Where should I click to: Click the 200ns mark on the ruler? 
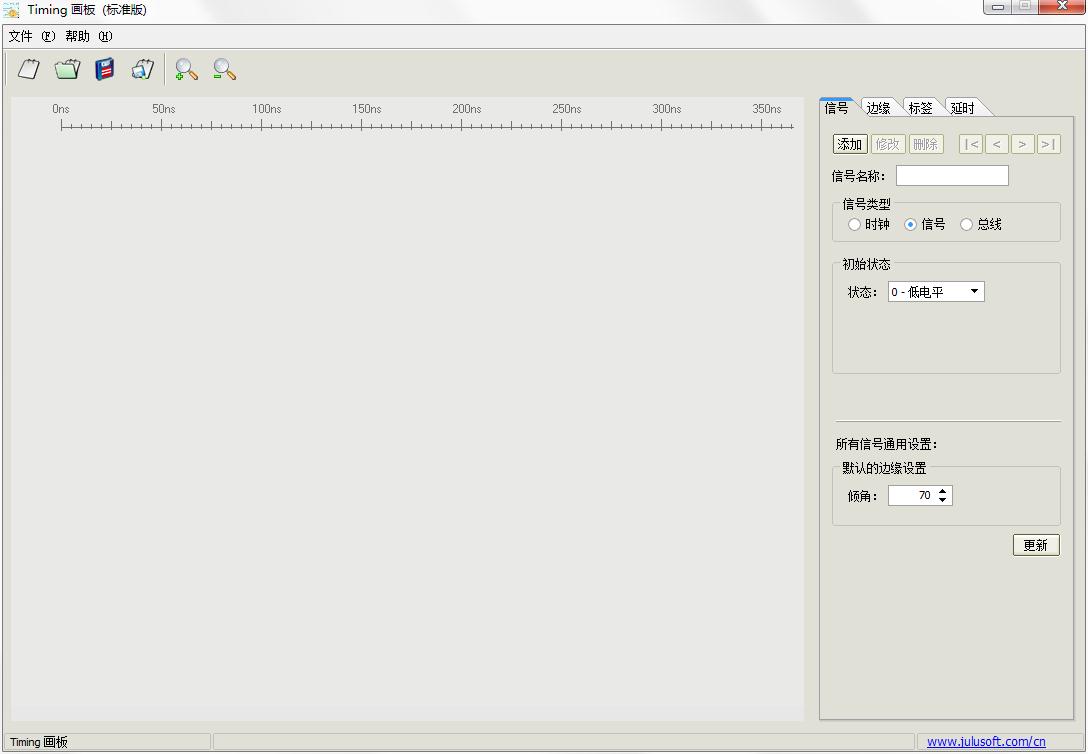pos(466,109)
